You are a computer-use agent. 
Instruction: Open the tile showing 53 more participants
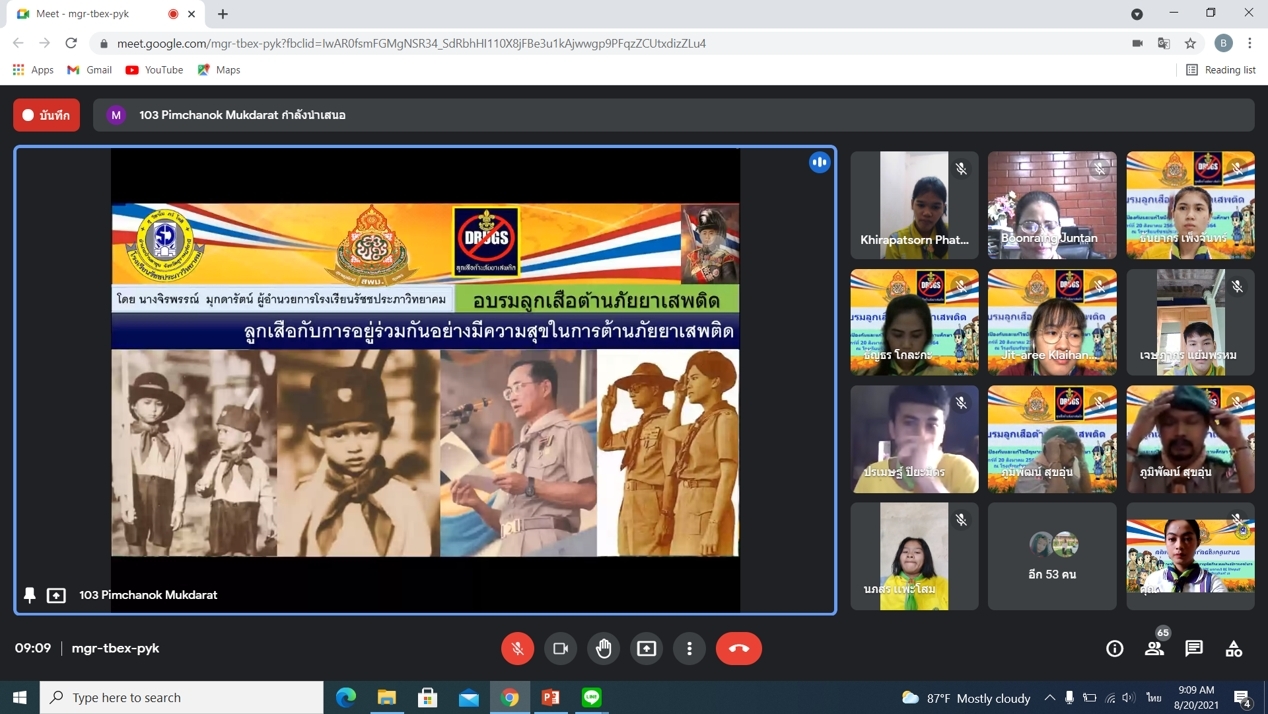click(1052, 556)
